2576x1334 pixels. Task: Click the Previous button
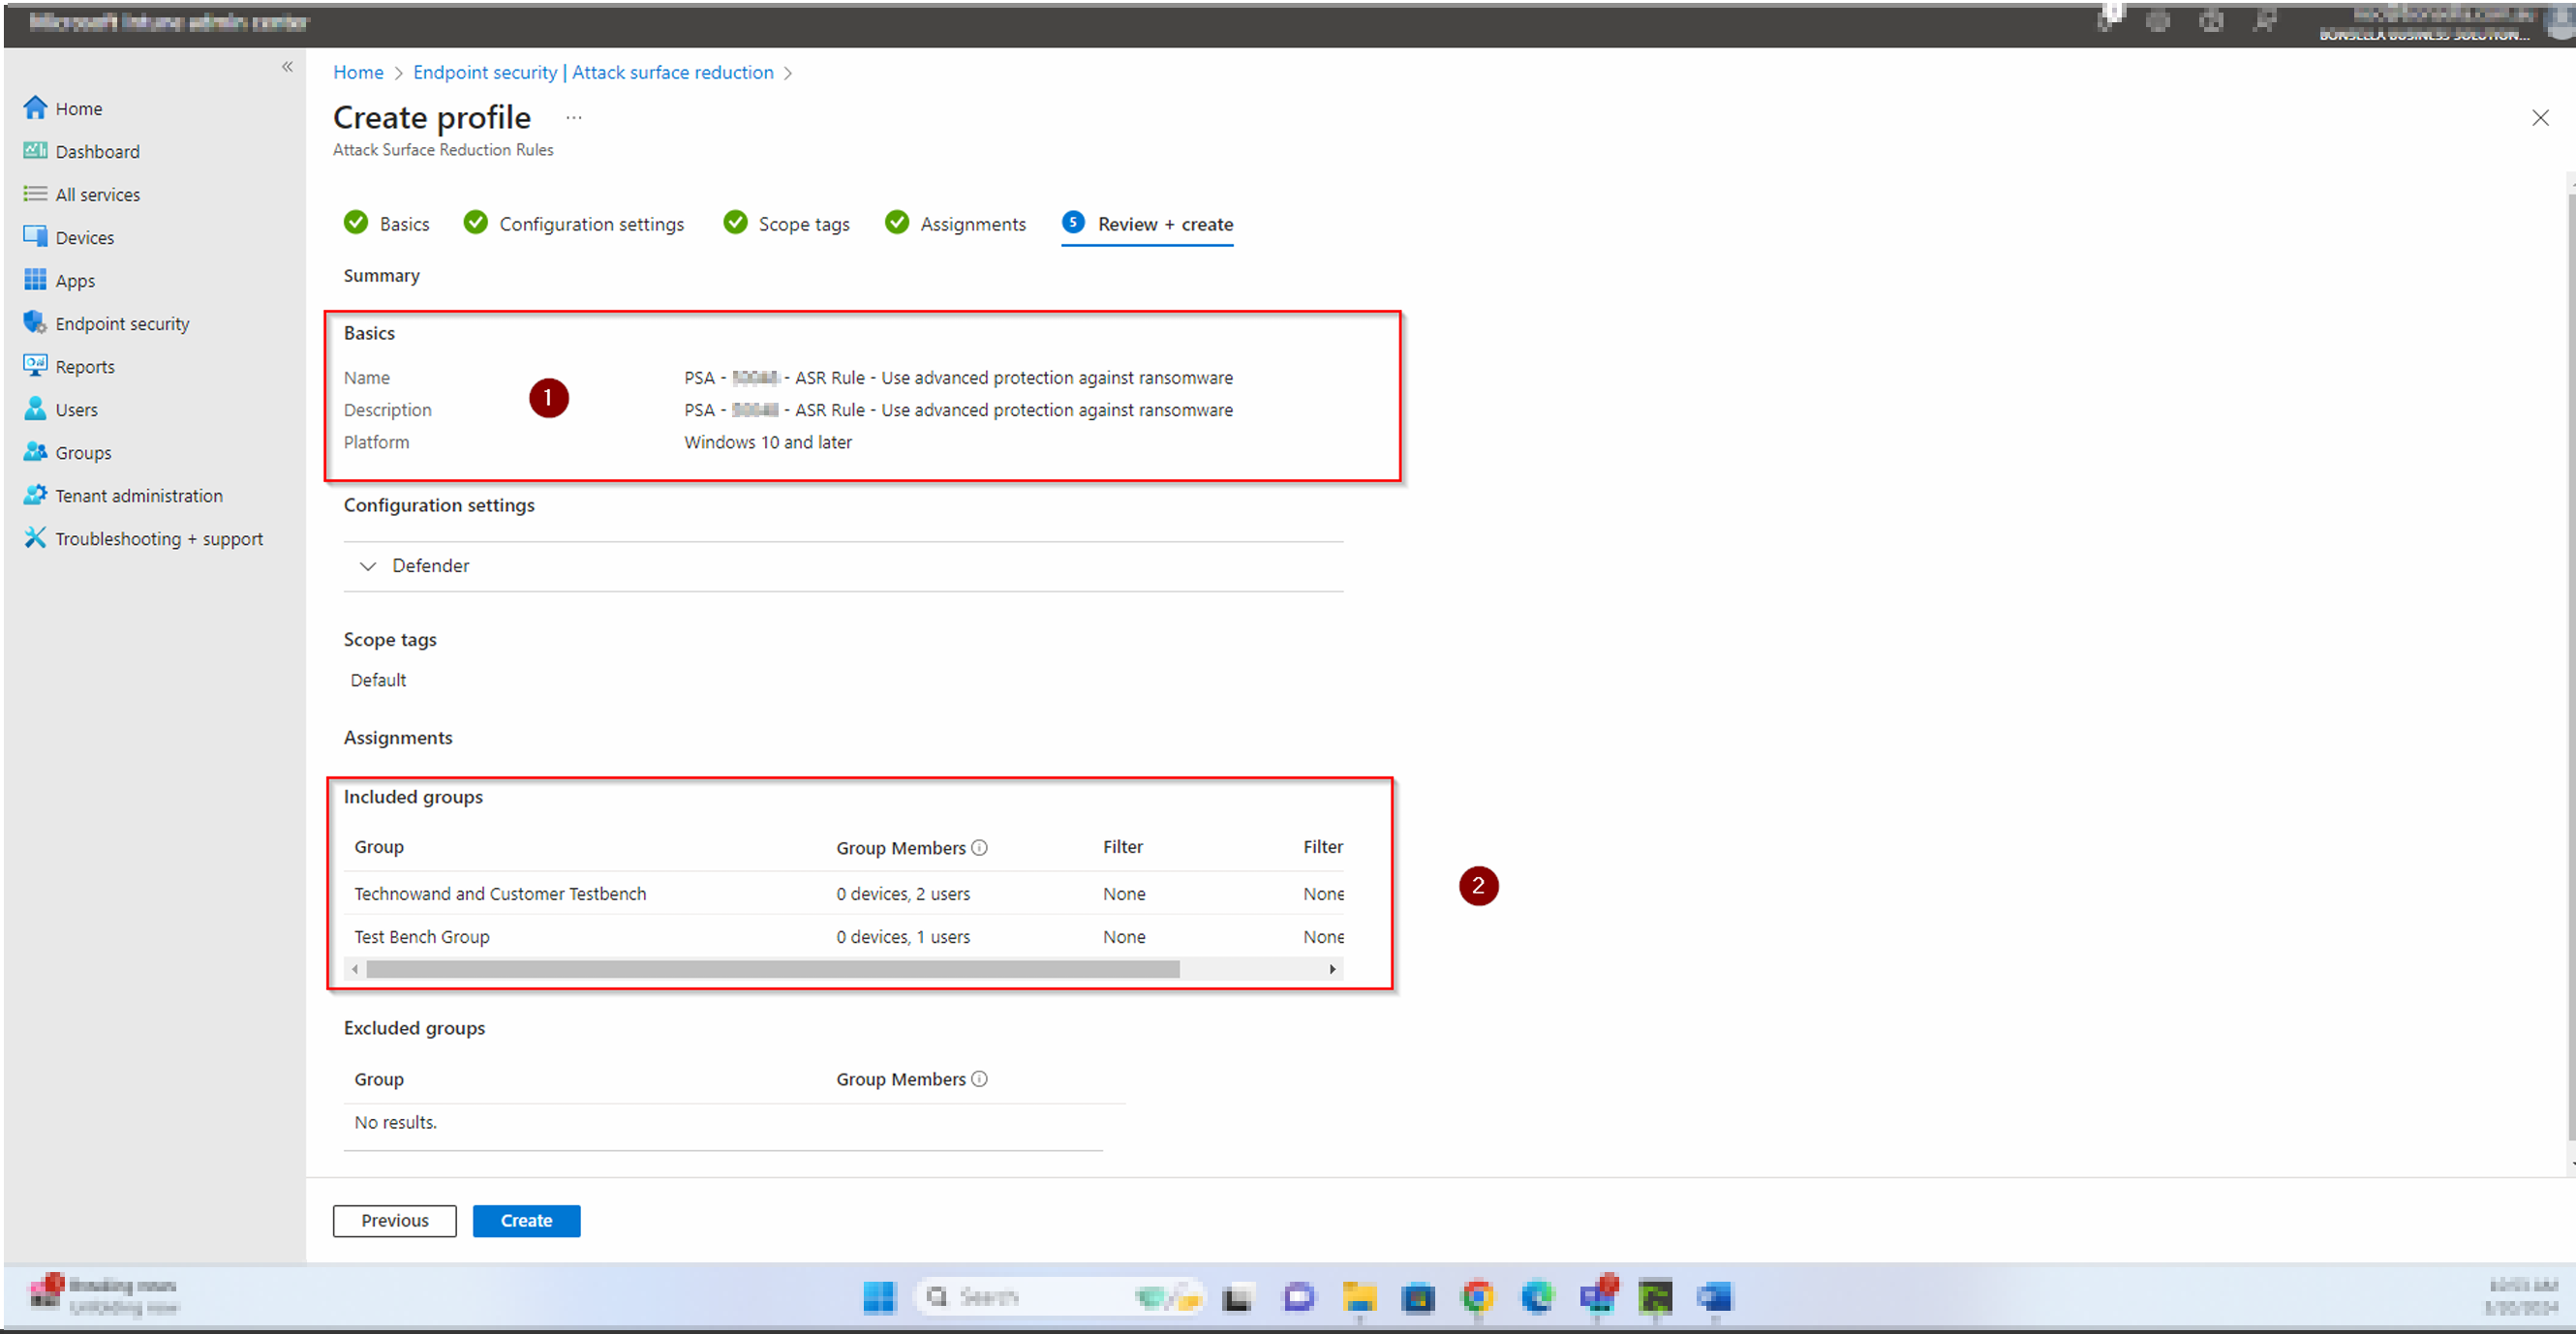coord(394,1220)
